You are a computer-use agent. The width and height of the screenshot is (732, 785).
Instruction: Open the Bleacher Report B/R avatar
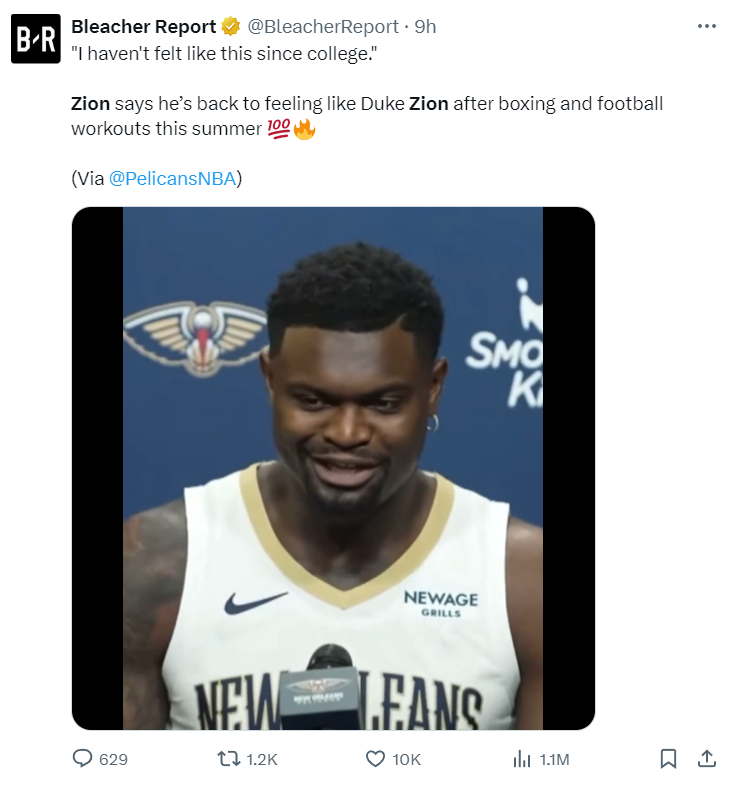(x=35, y=39)
